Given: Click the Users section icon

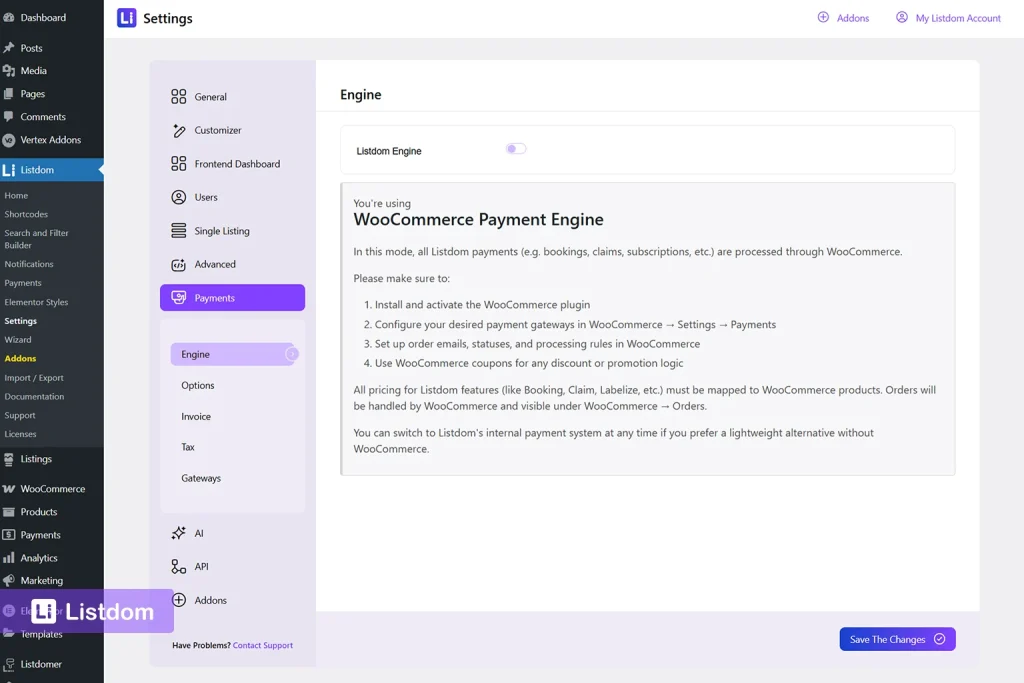Looking at the screenshot, I should [x=178, y=197].
